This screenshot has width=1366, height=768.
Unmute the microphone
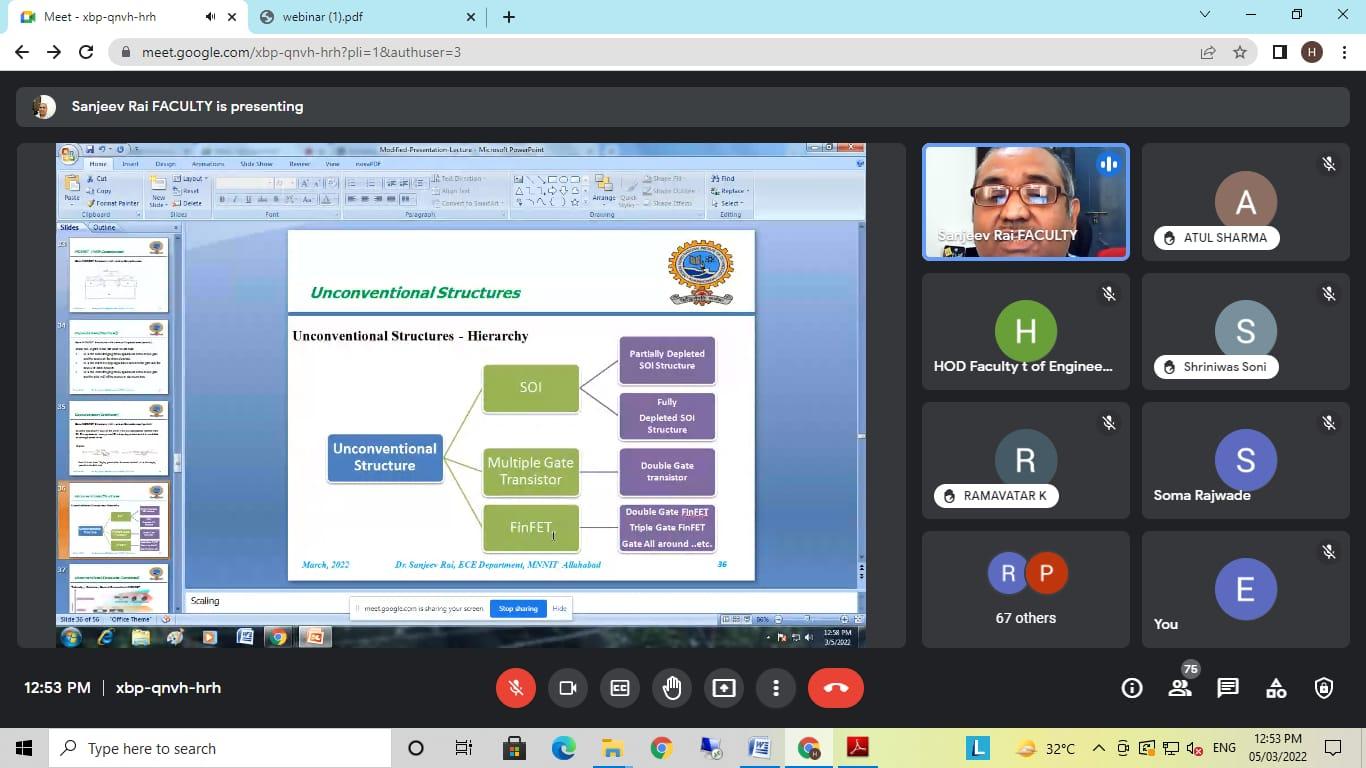pyautogui.click(x=516, y=688)
